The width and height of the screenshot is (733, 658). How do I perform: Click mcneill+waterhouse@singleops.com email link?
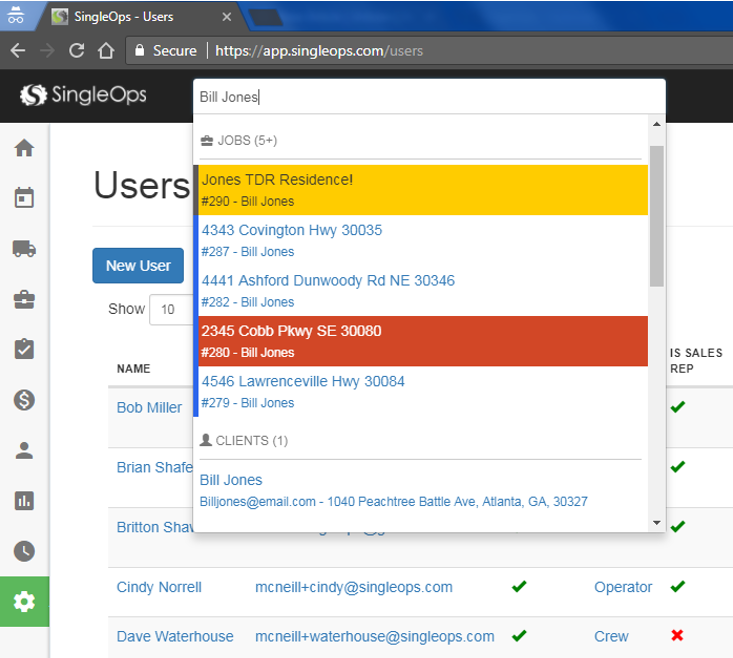coord(374,637)
